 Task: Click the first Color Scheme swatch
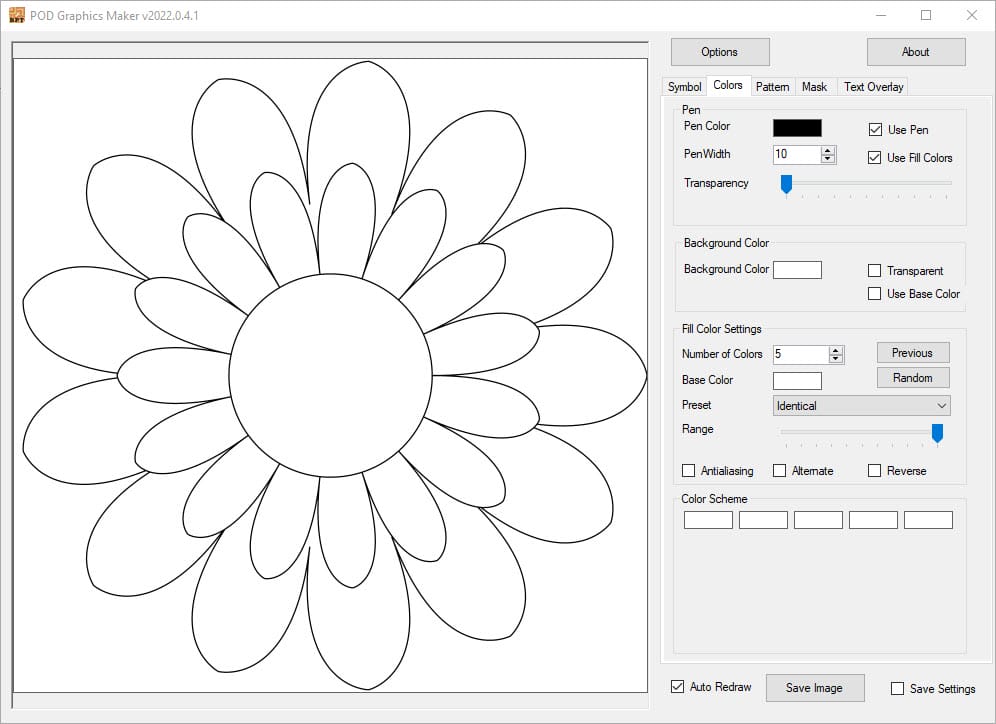(708, 520)
